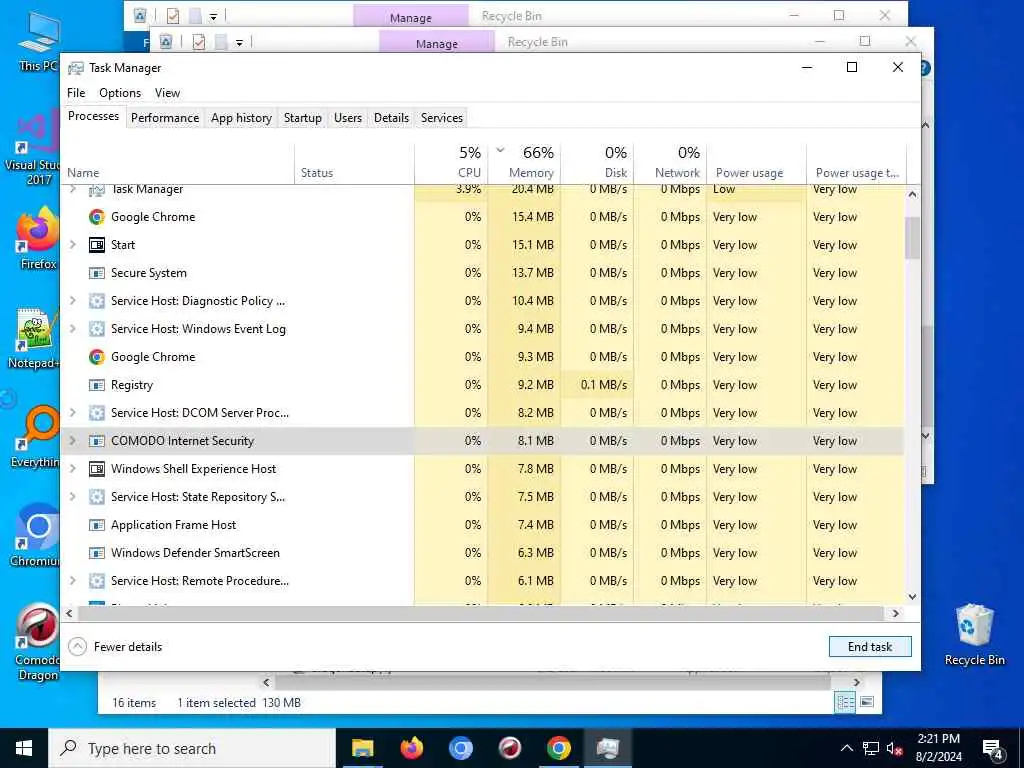Click the Task Manager vertical scrollbar thumb
Screen dimensions: 1024x768
[912, 238]
